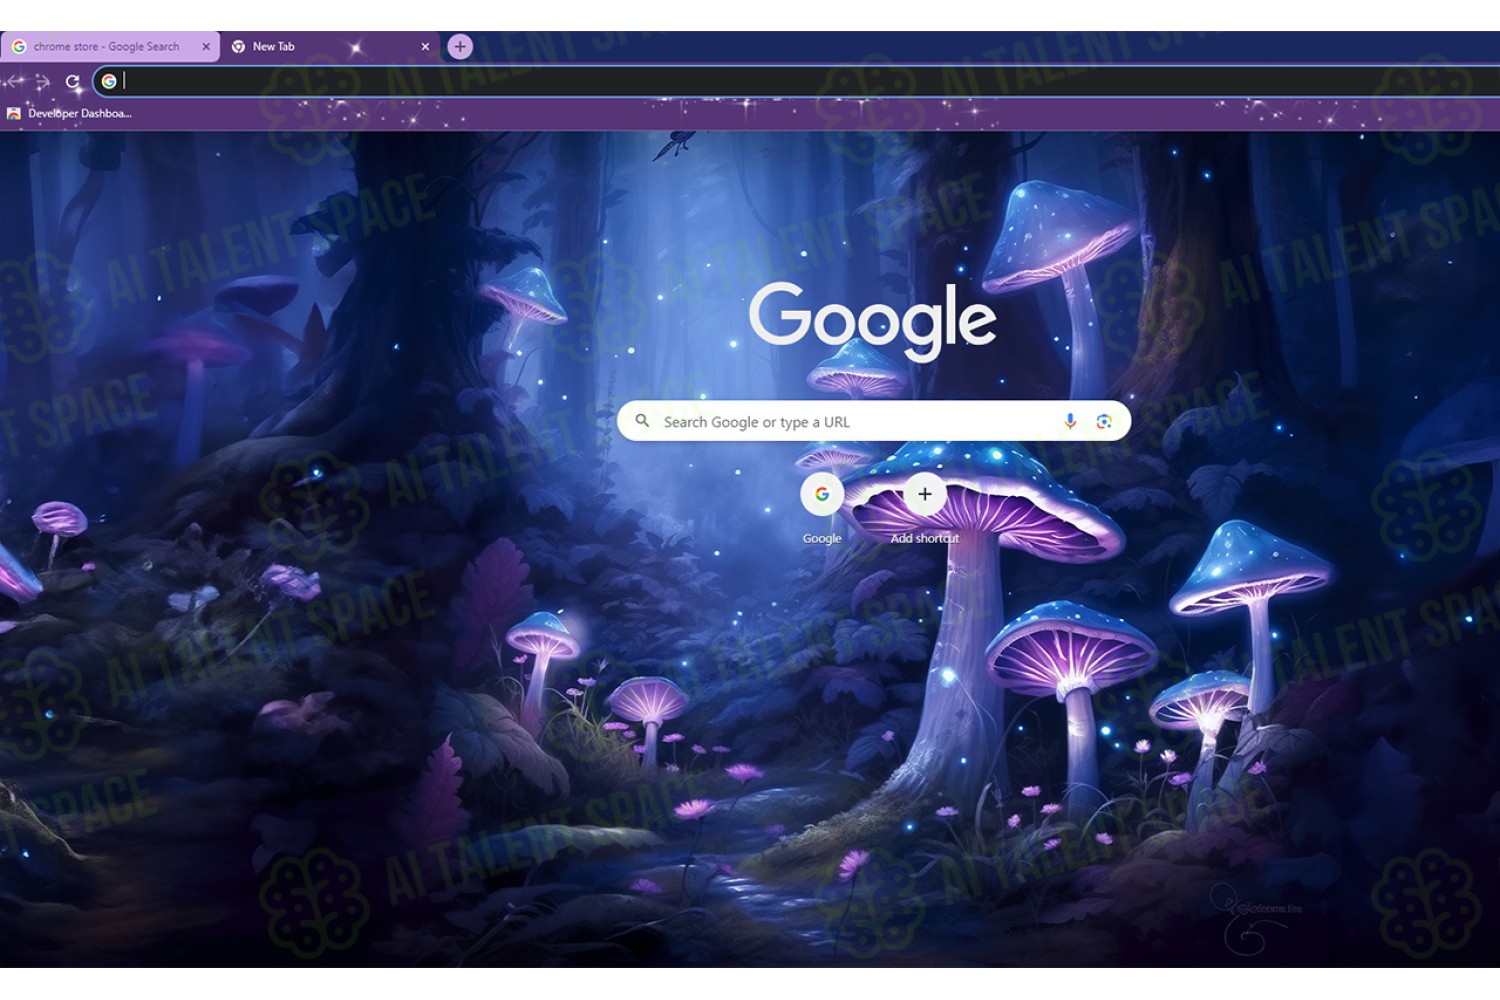Open the Google shortcut tile
The image size is (1500, 1000).
tap(822, 509)
